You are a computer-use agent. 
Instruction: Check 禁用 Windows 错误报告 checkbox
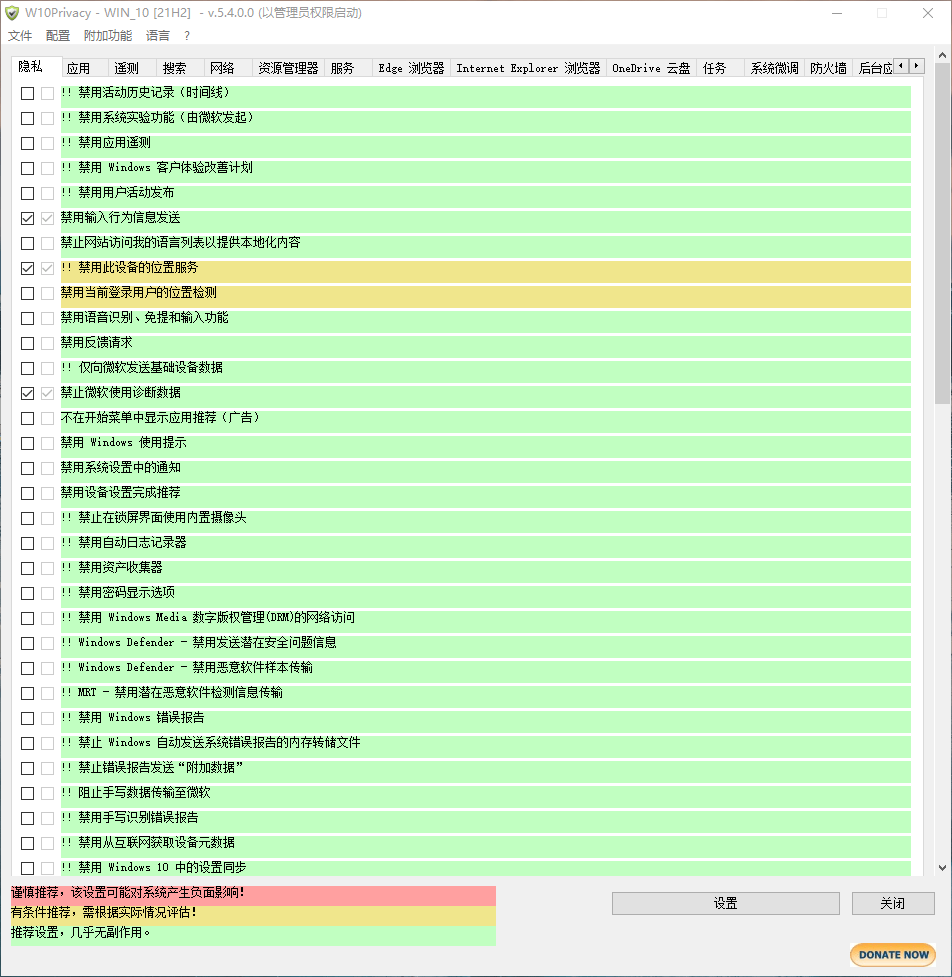coord(27,718)
